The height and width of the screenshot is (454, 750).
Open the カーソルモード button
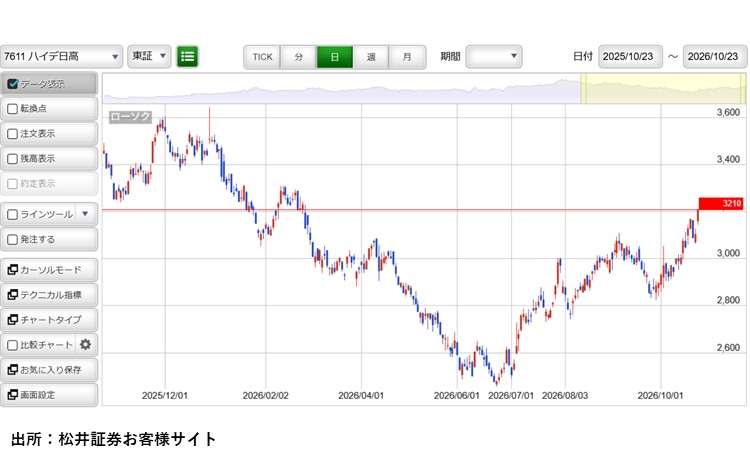click(49, 270)
